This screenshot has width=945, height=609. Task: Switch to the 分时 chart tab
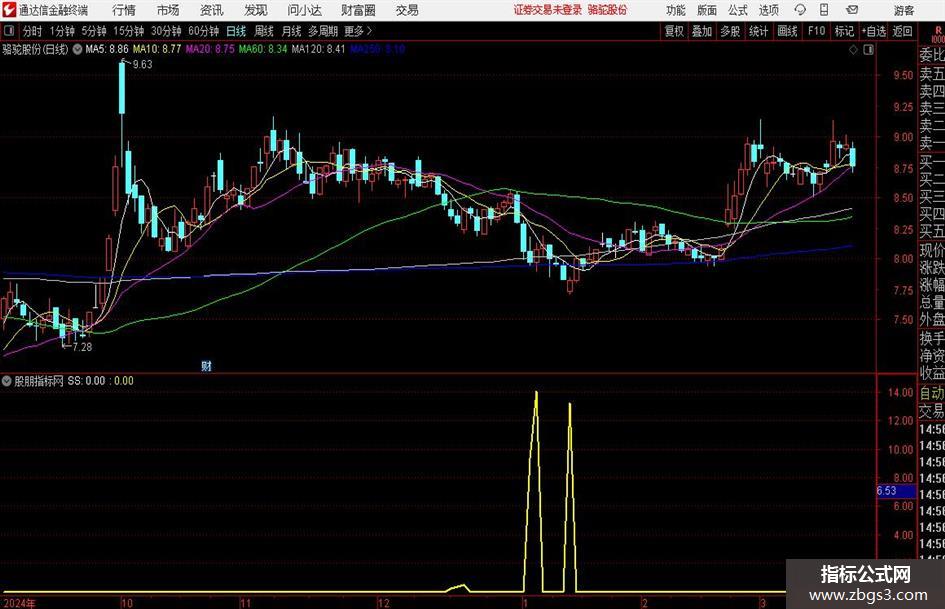(33, 31)
